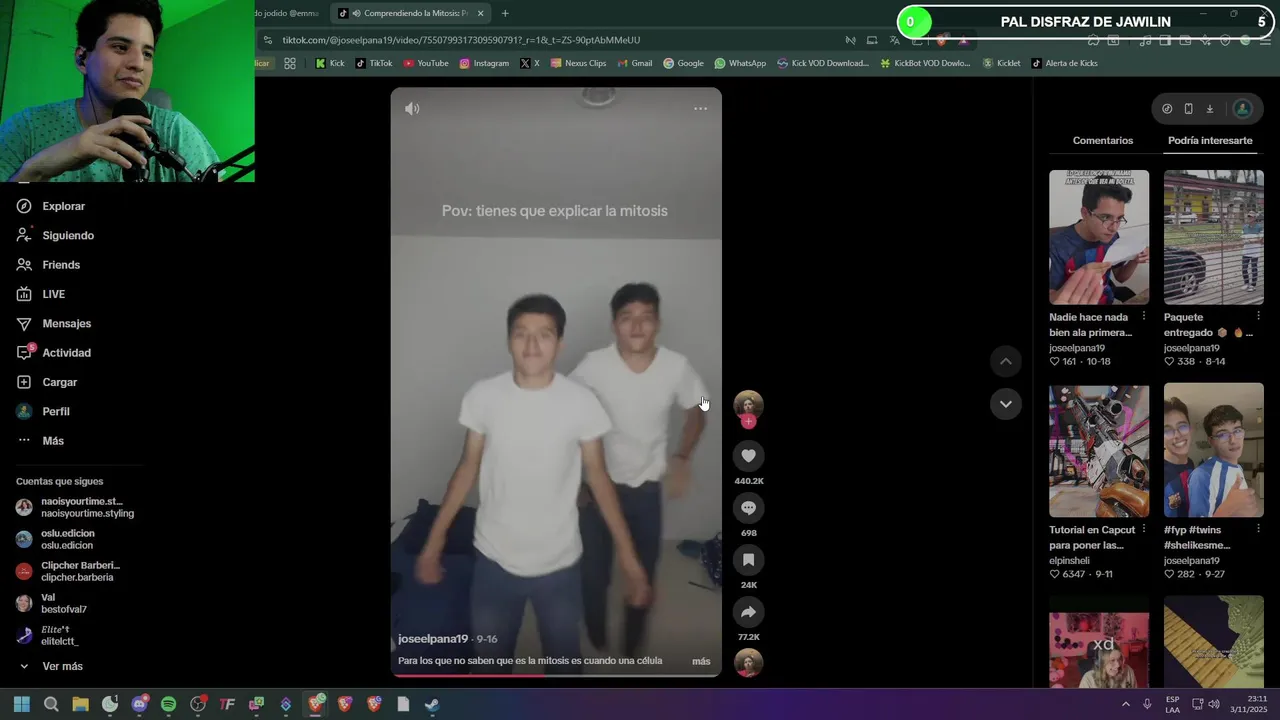Follow the creator using the red plus badge
Viewport: 1280px width, 720px height.
tap(748, 422)
